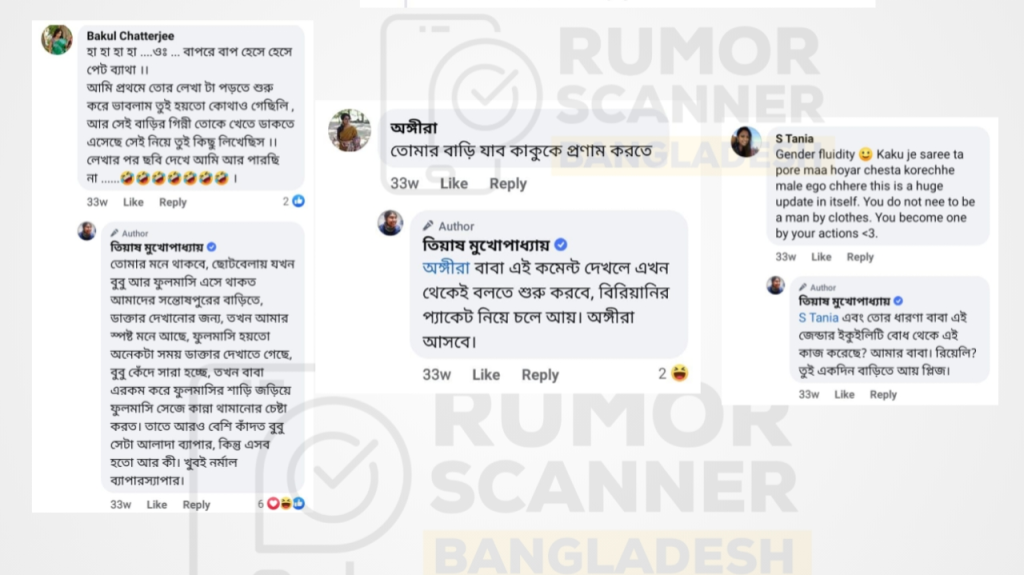
Task: Click the author avatar beside the middle reply
Action: click(390, 223)
